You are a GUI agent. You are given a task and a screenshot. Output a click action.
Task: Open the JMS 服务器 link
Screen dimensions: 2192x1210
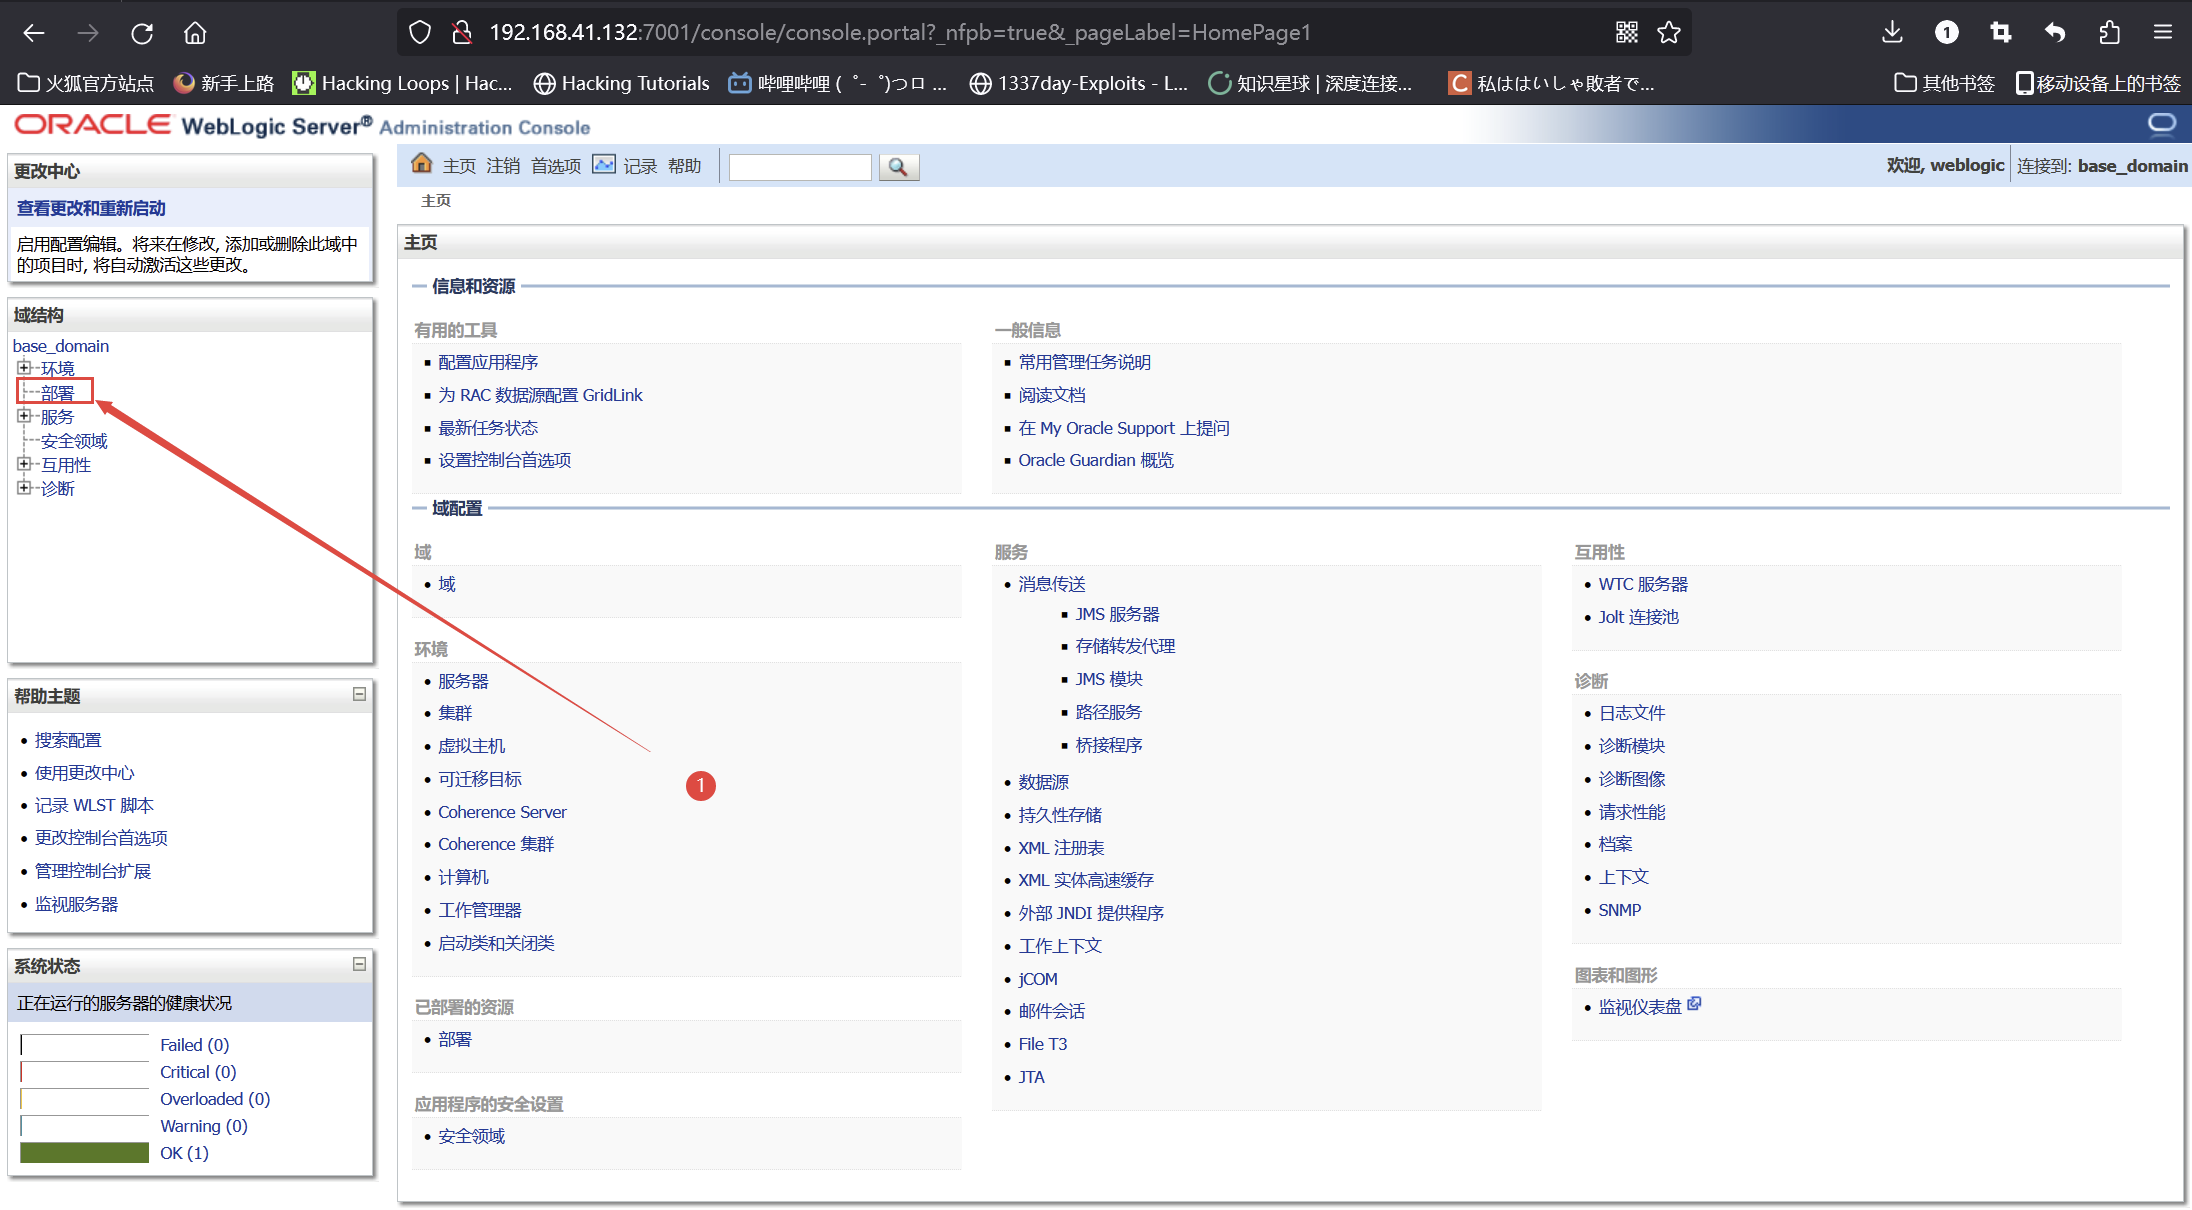1117,614
